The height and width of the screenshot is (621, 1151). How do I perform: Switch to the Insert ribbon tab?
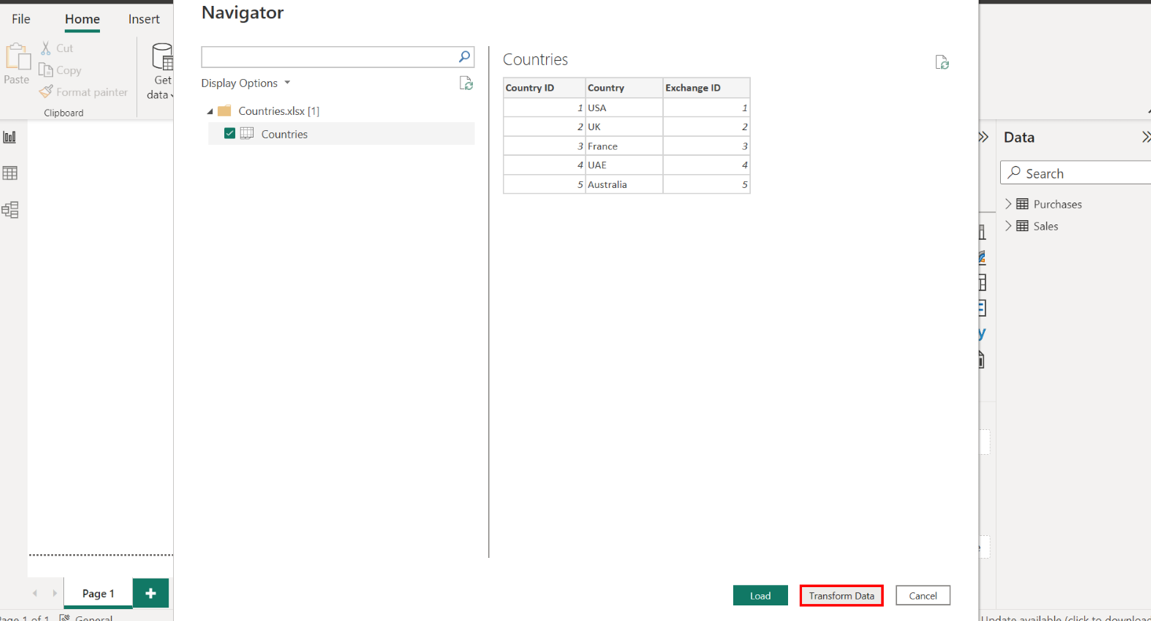[144, 19]
